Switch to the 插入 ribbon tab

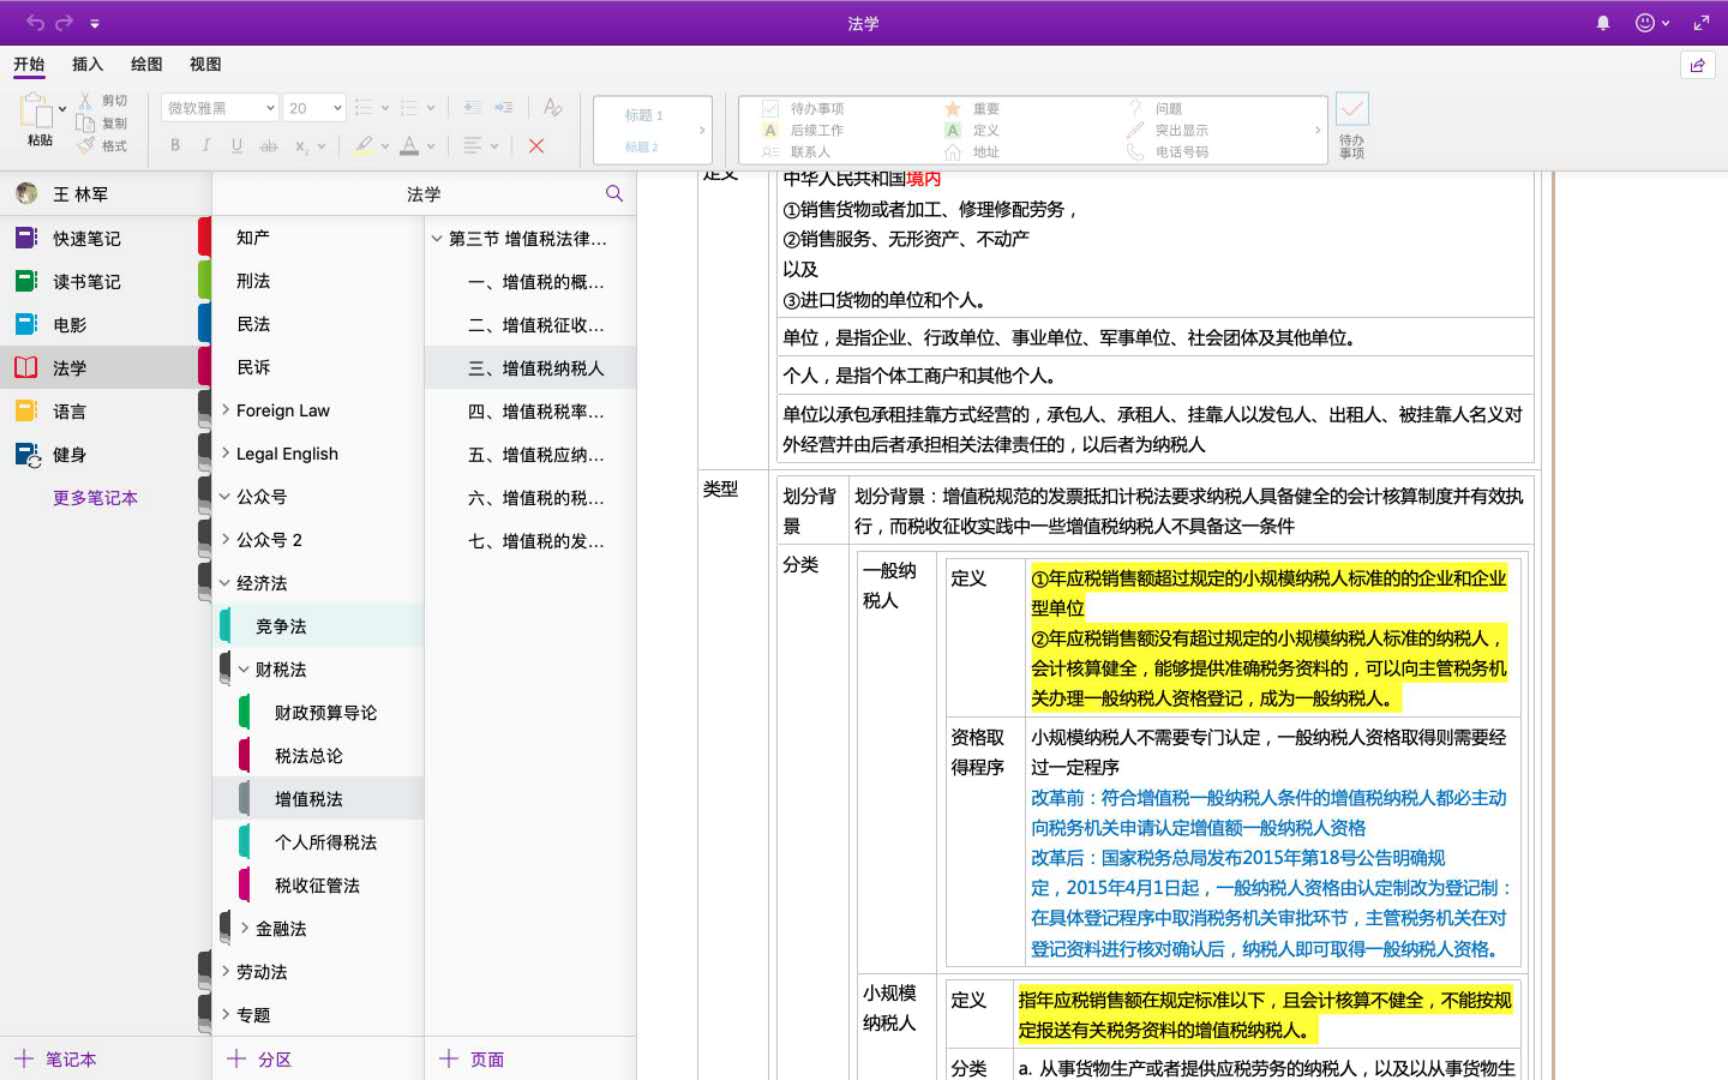[x=87, y=64]
